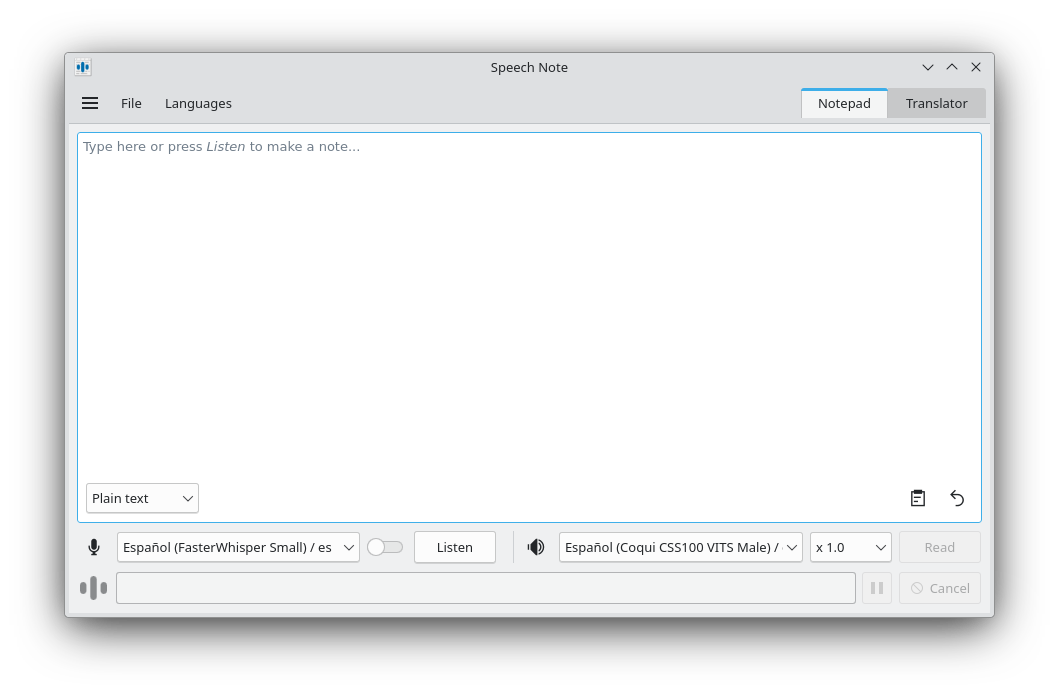Click the paste from clipboard icon
The width and height of the screenshot is (1059, 694).
(x=917, y=498)
